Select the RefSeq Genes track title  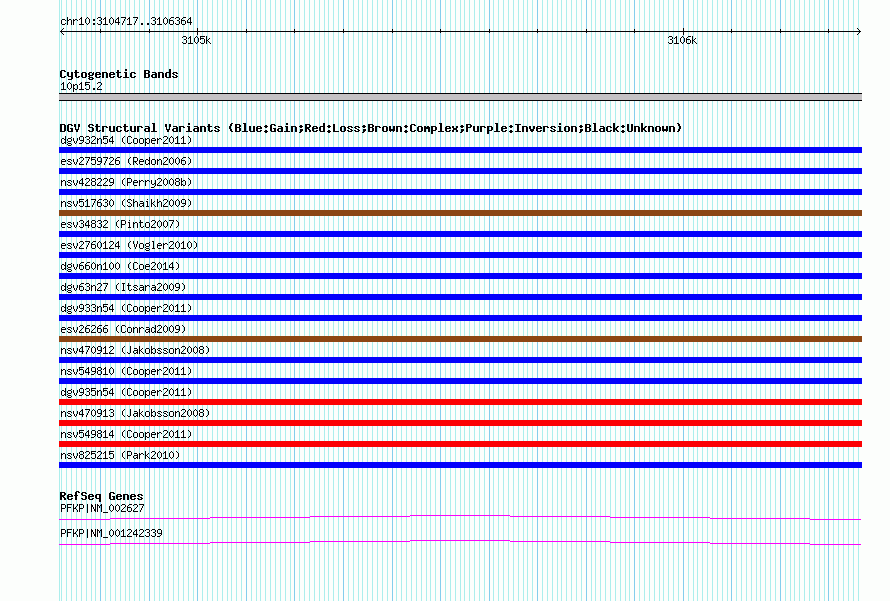(101, 496)
